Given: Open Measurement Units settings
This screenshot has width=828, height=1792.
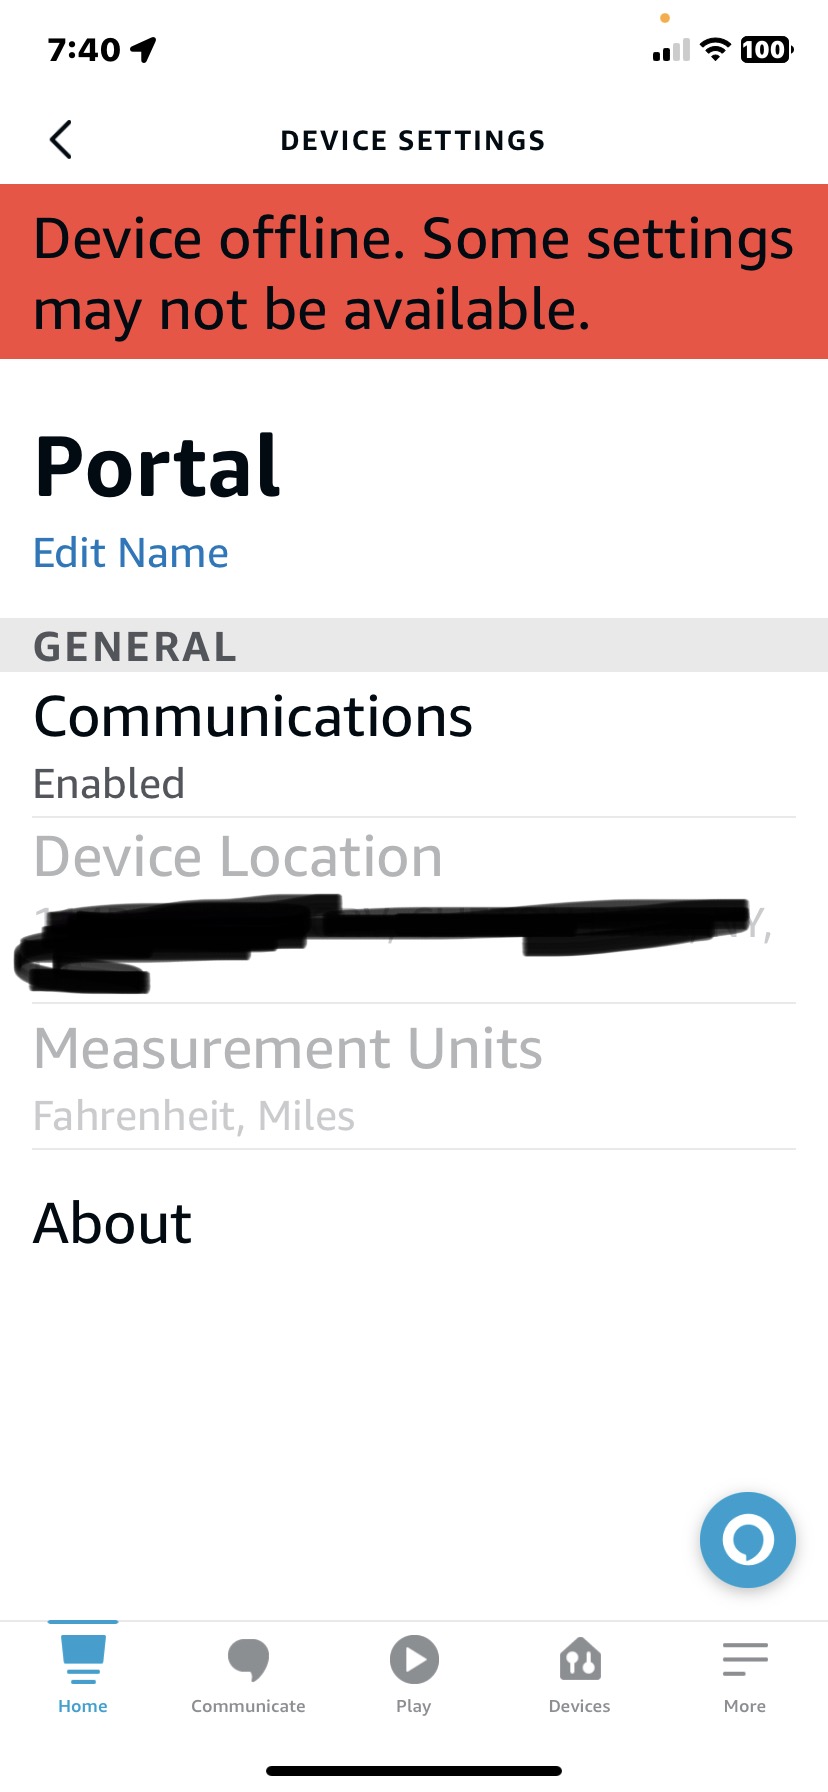Looking at the screenshot, I should 414,1078.
